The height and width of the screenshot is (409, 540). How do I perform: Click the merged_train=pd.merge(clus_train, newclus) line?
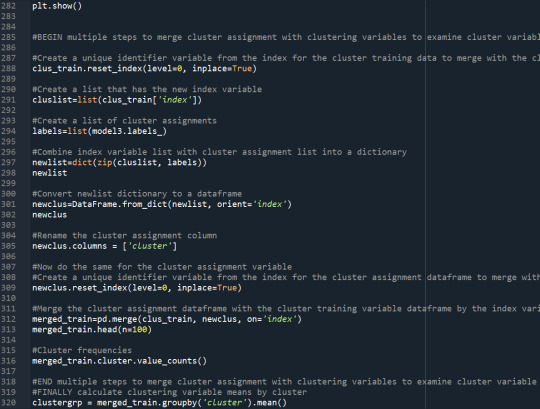(x=167, y=319)
